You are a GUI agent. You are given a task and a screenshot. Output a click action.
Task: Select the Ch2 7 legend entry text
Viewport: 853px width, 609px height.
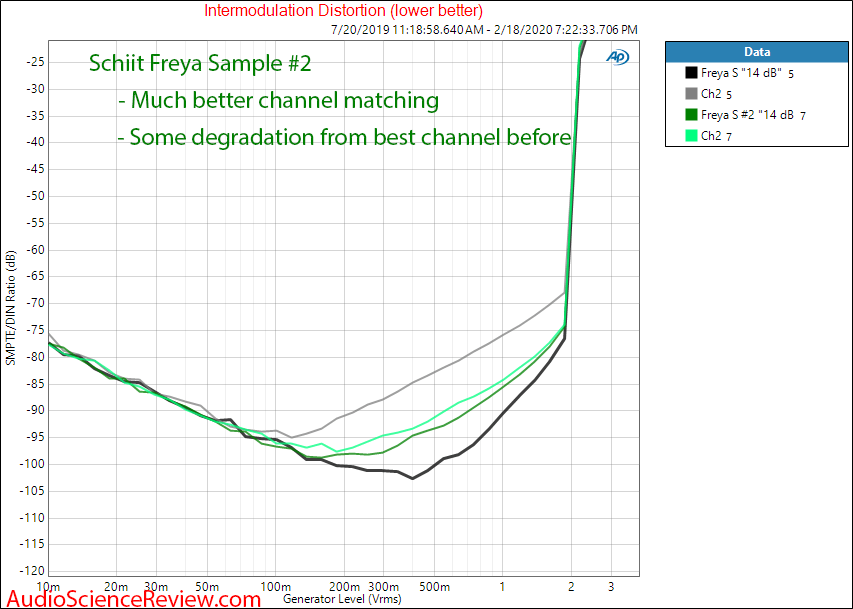coord(716,136)
